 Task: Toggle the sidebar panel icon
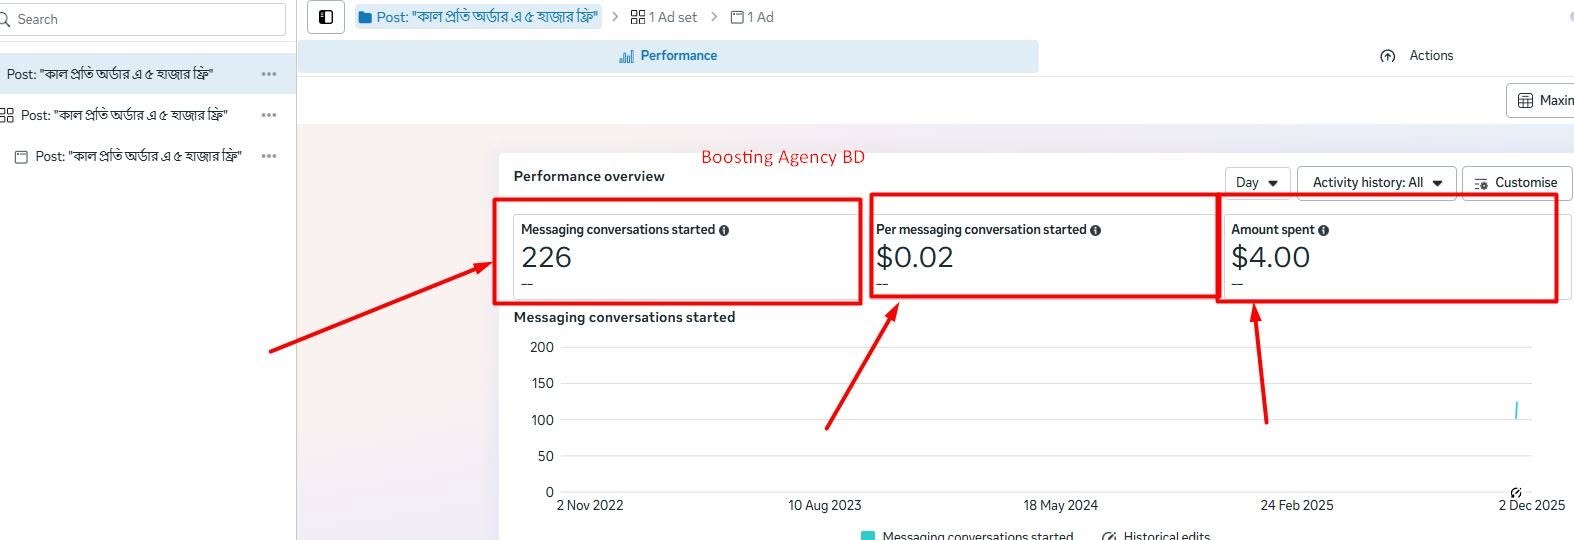(326, 17)
